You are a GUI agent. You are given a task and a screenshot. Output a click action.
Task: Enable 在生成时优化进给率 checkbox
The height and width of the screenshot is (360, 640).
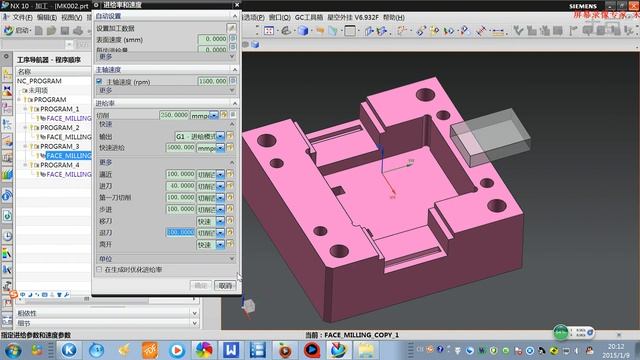tap(99, 269)
